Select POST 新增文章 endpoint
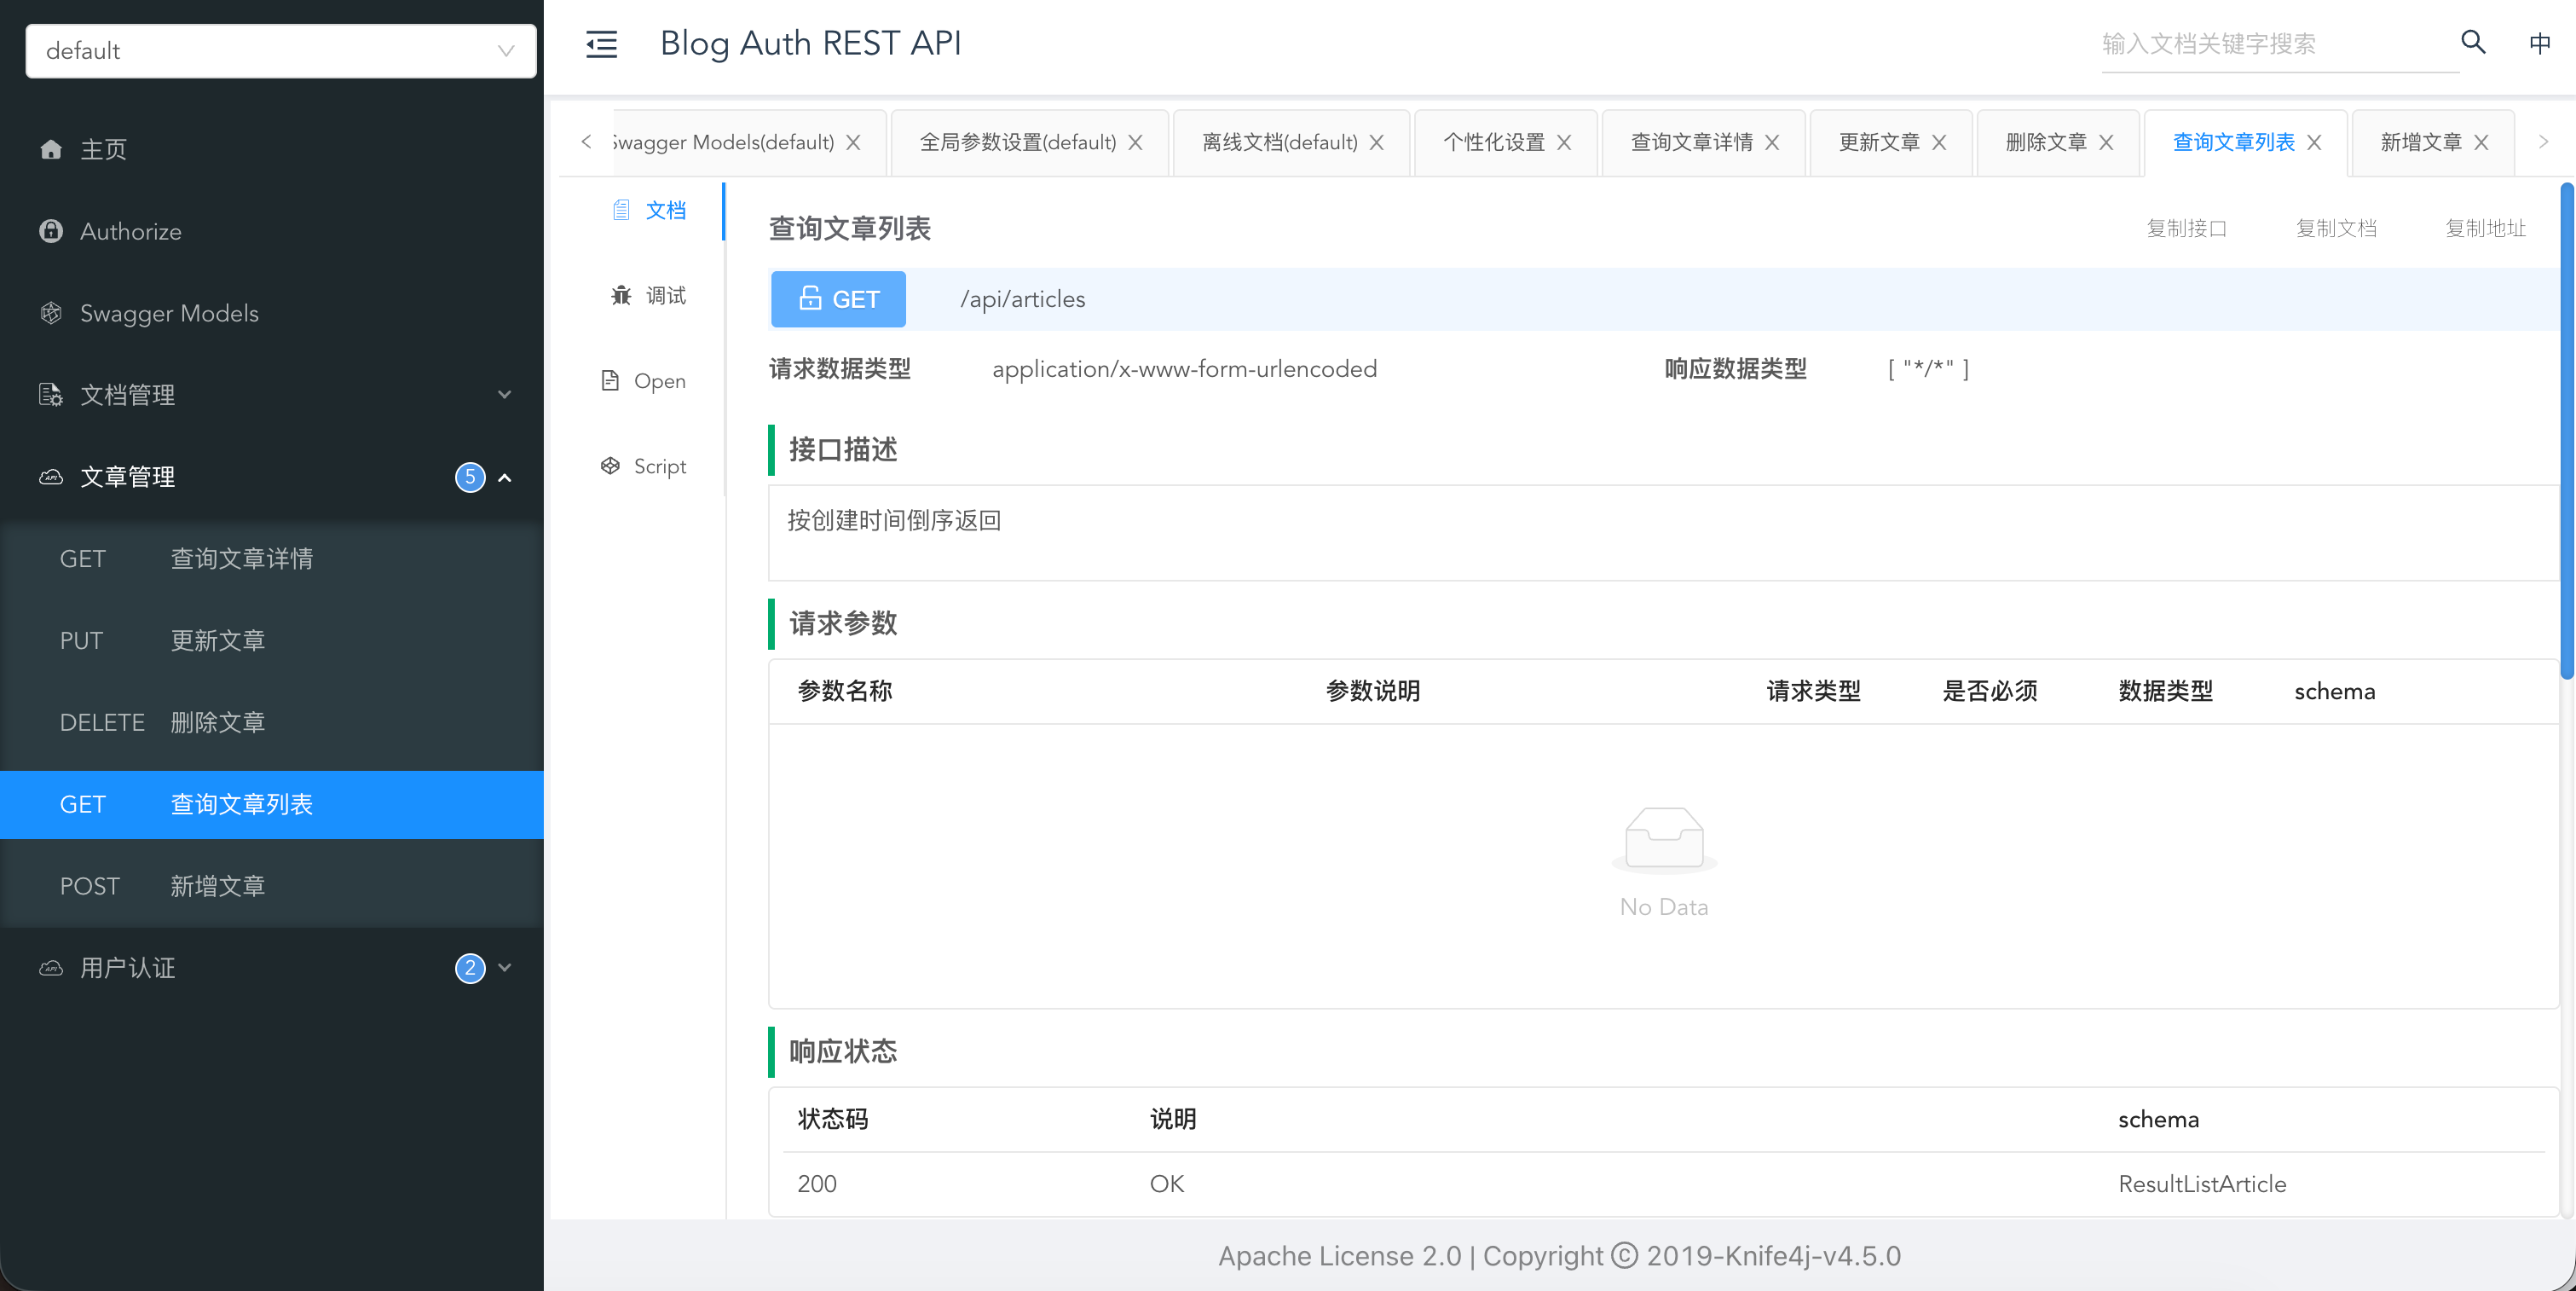 click(272, 887)
